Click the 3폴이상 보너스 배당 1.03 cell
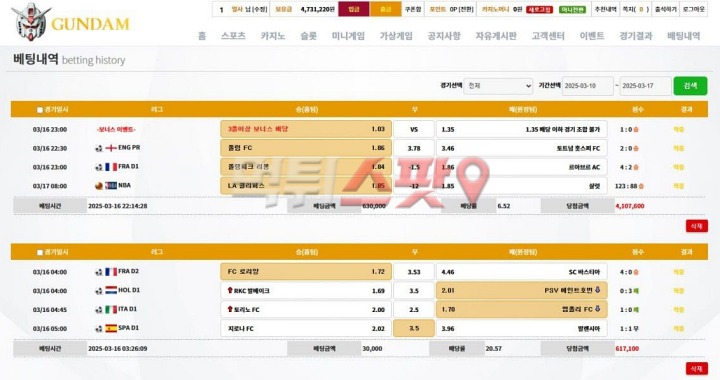This screenshot has width=720, height=380. (306, 129)
